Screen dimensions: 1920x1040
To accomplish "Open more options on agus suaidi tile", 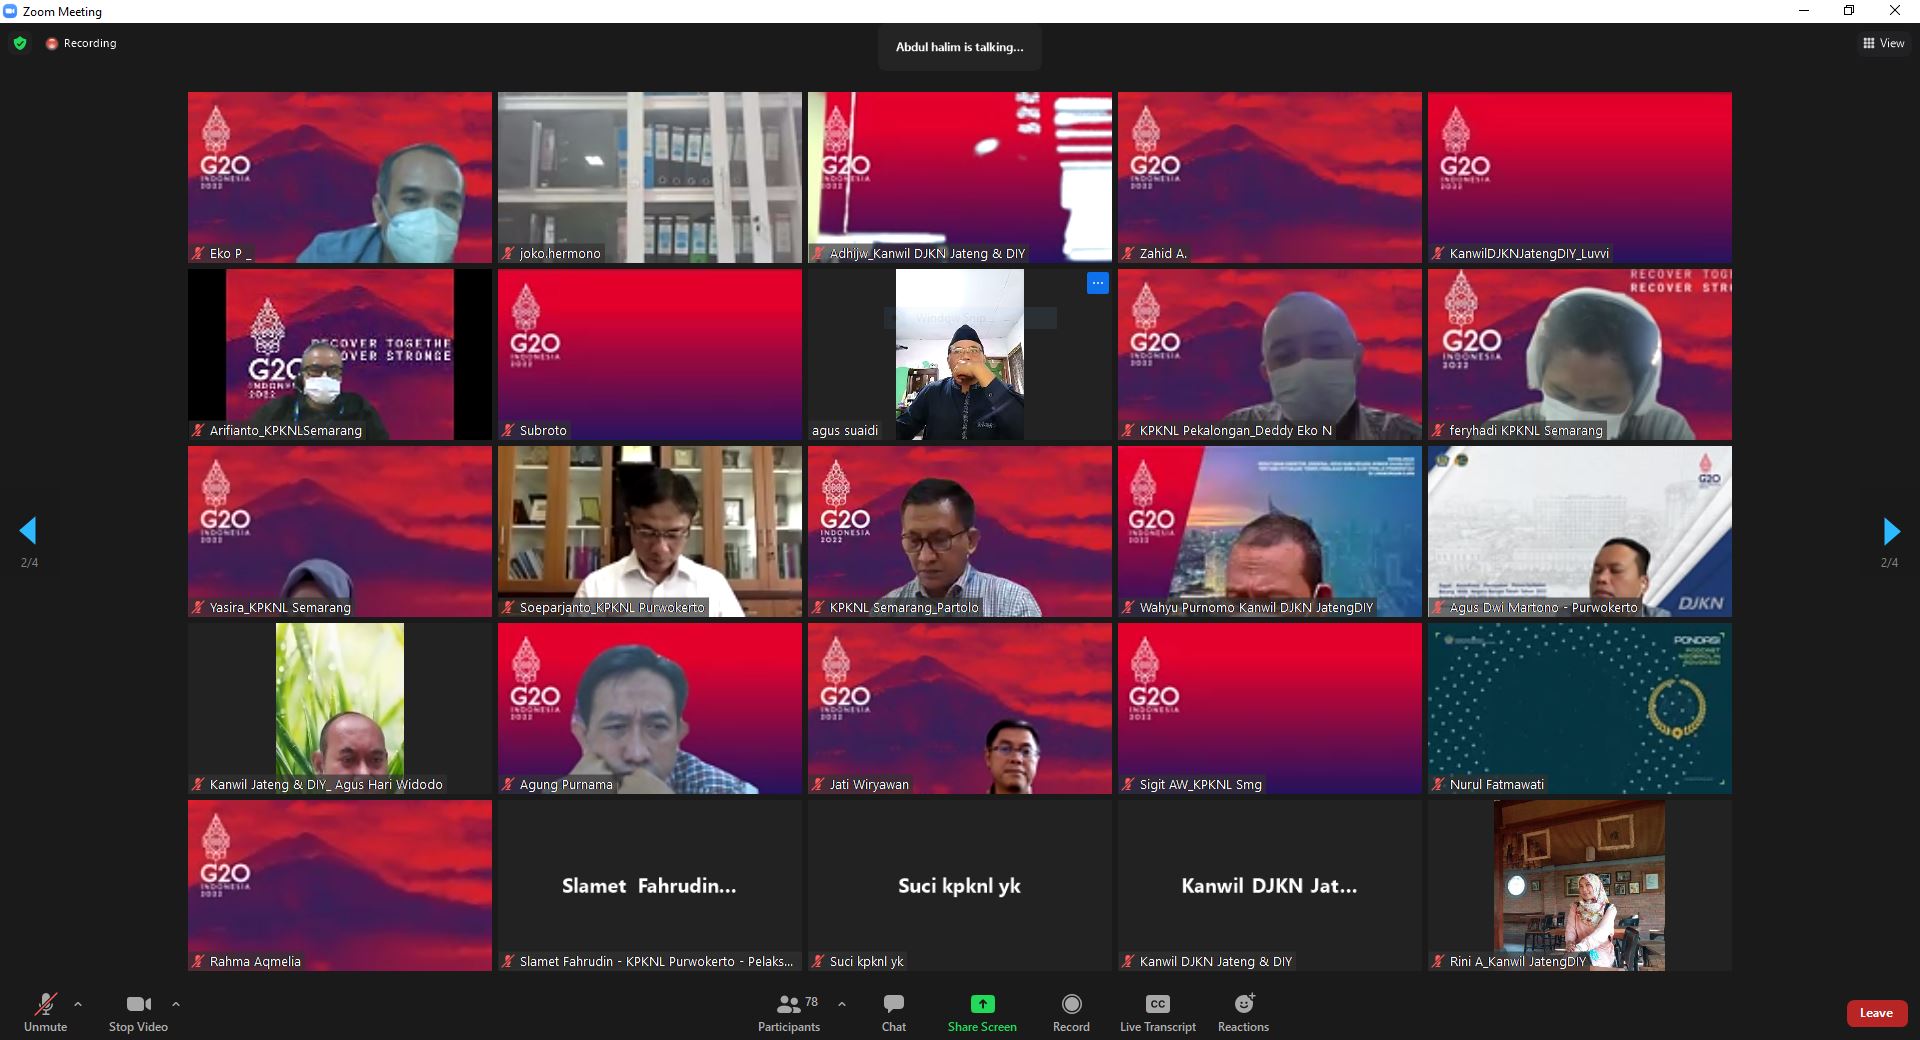I will point(1097,283).
